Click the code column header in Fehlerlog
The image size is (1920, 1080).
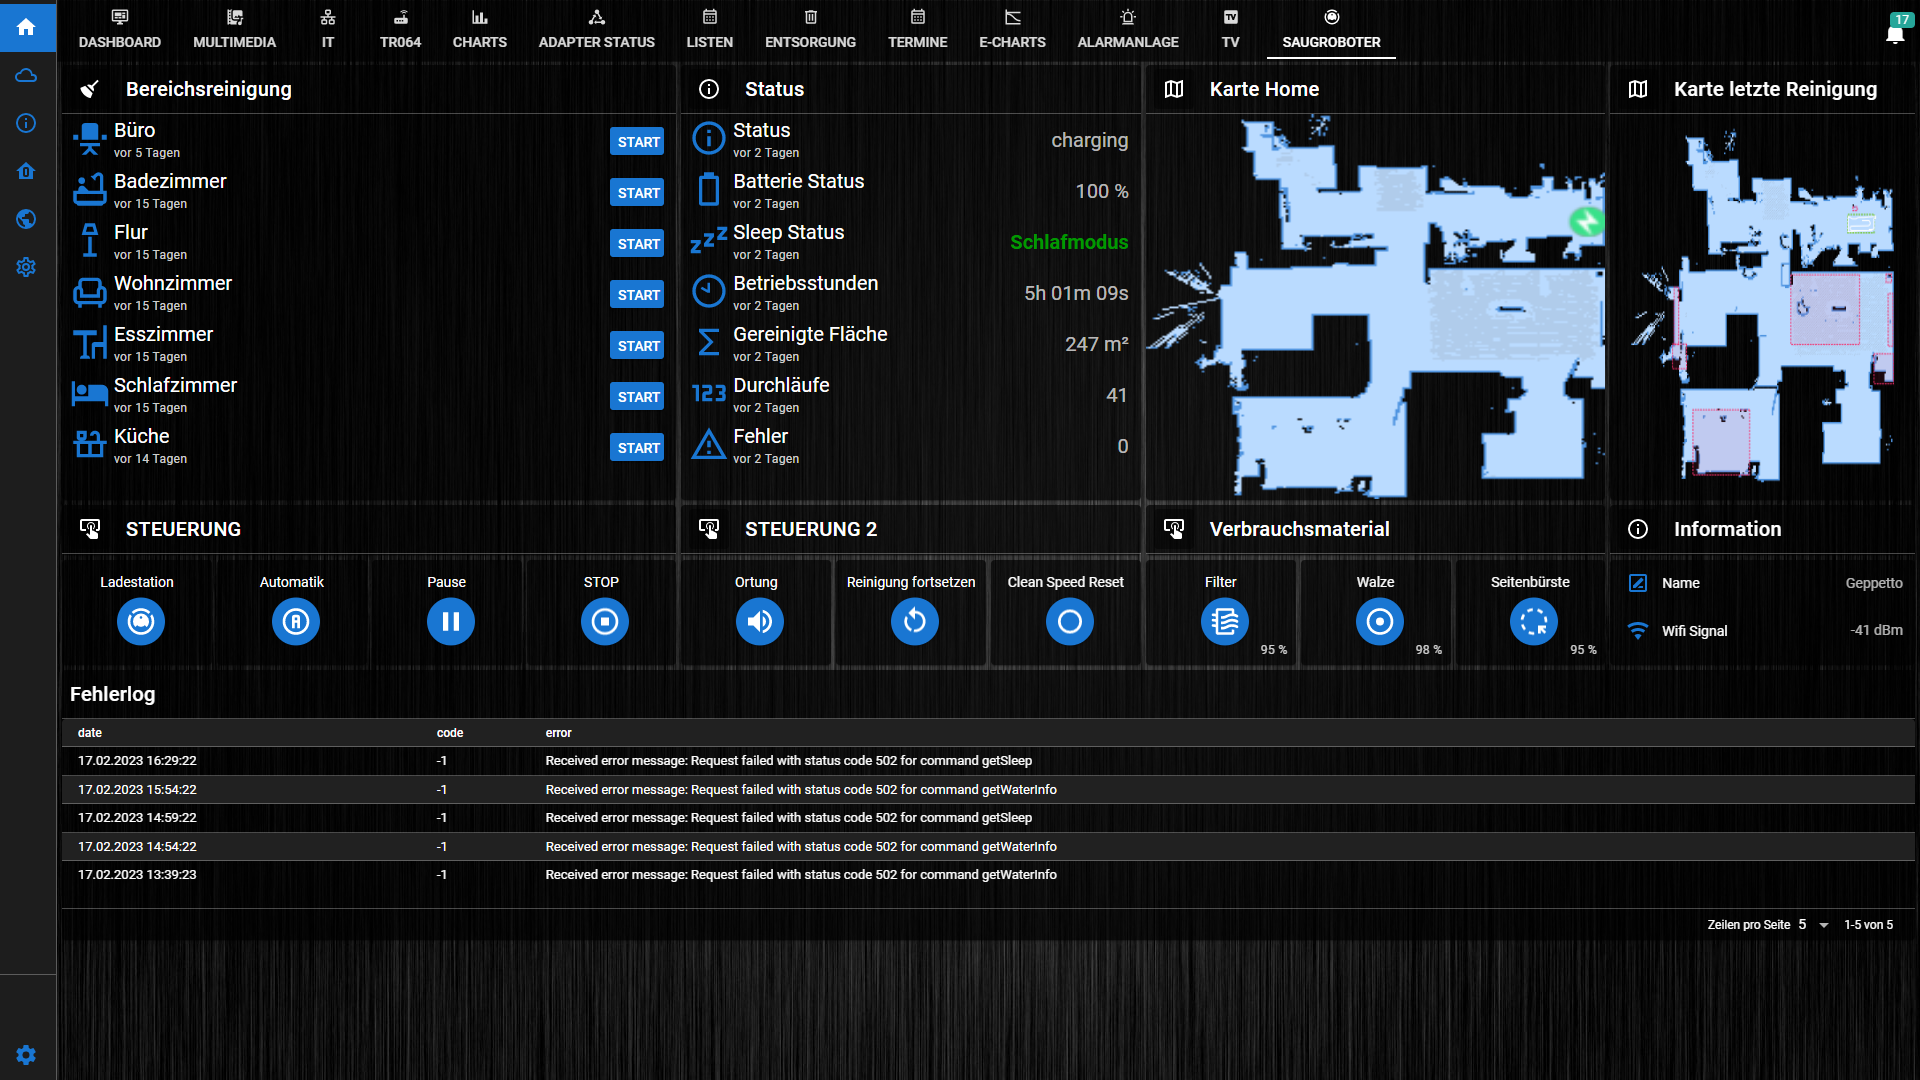[450, 733]
